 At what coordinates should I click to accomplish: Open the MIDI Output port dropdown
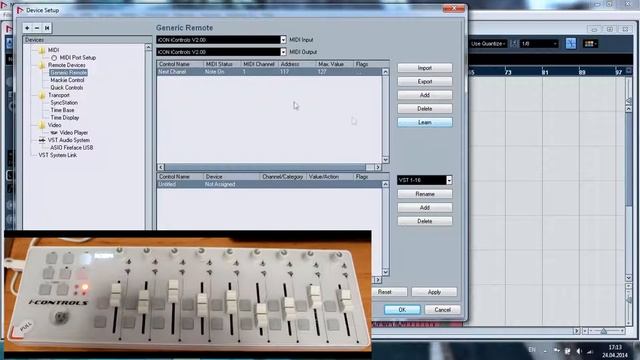coord(283,52)
